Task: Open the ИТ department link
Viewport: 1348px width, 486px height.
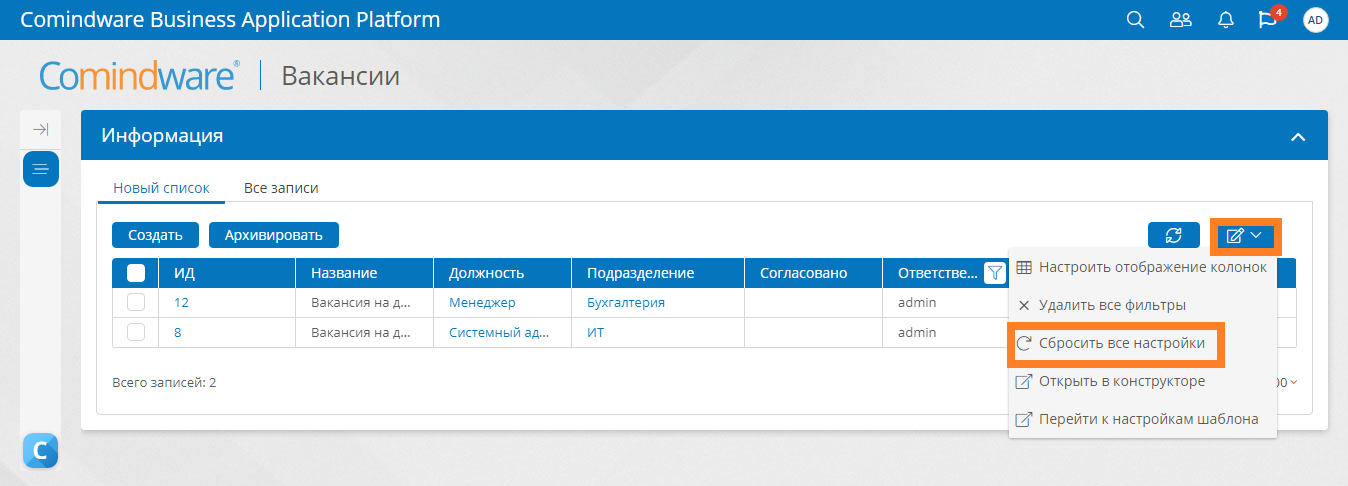Action: point(595,332)
